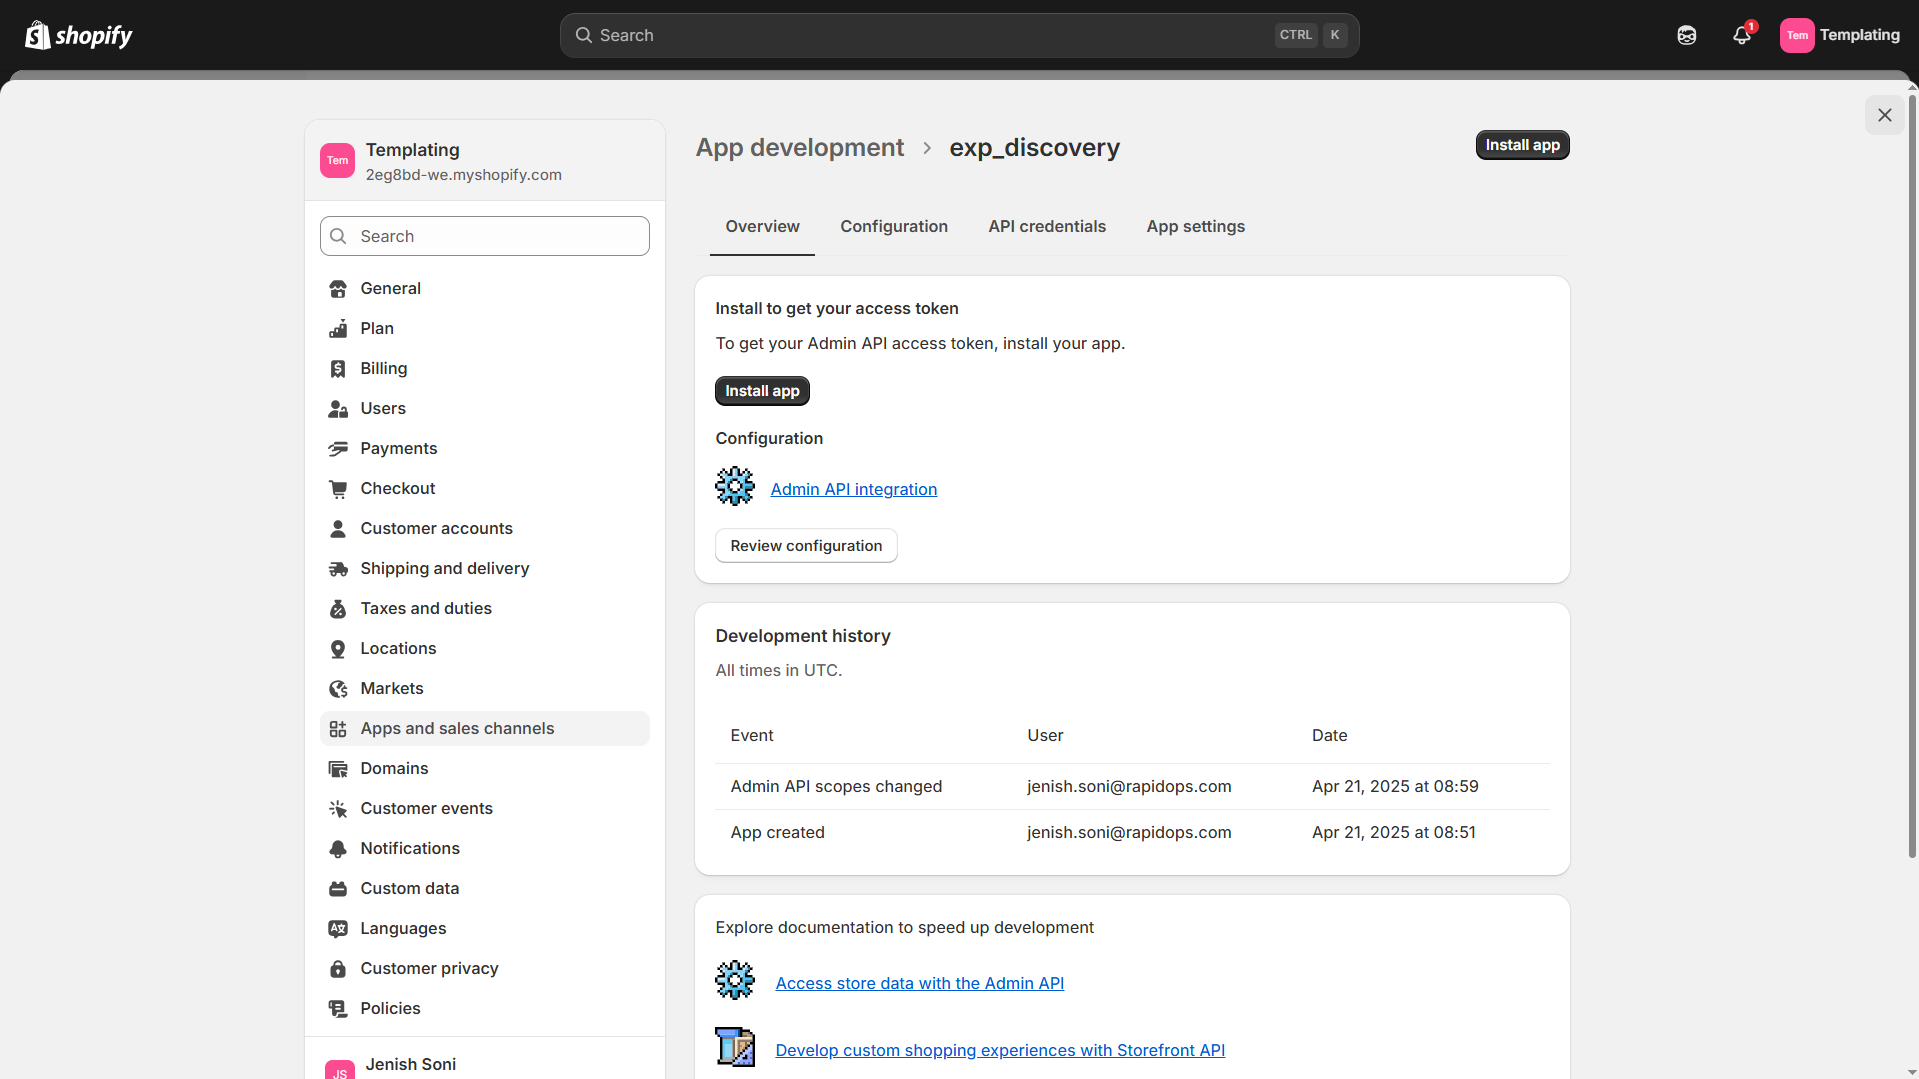1919x1079 pixels.
Task: Click the Policies icon
Action: (338, 1009)
